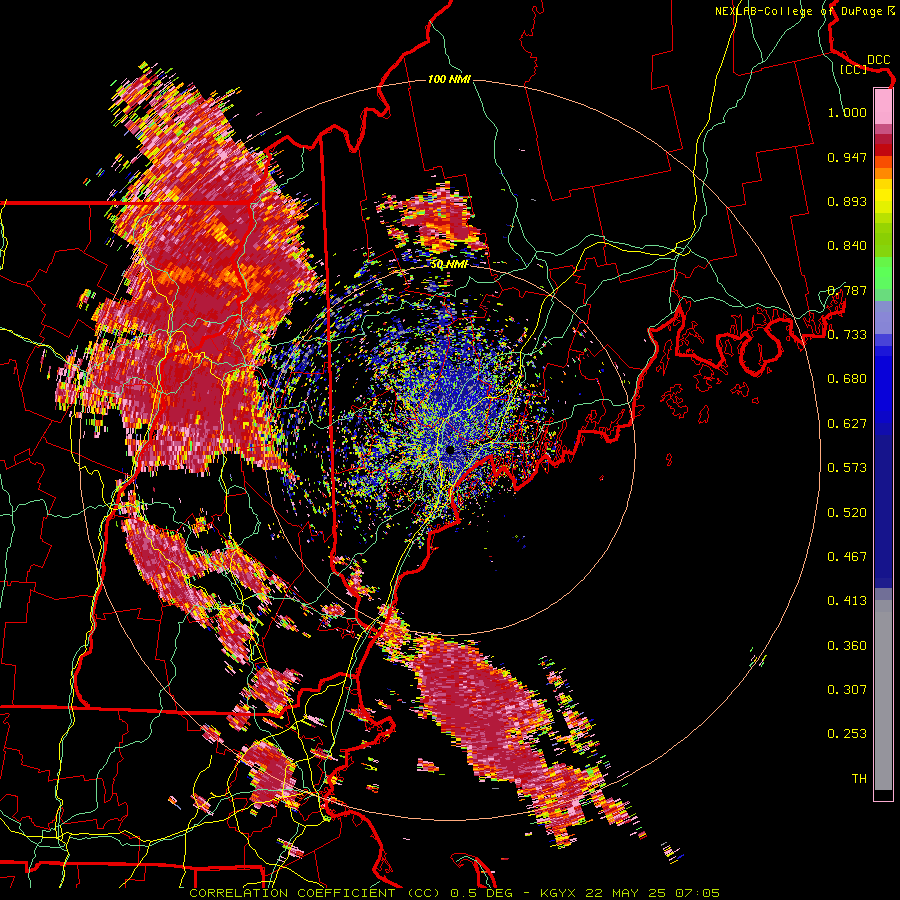Pick the orange swatch on the color bar
Image resolution: width=900 pixels, height=900 pixels.
point(883,173)
